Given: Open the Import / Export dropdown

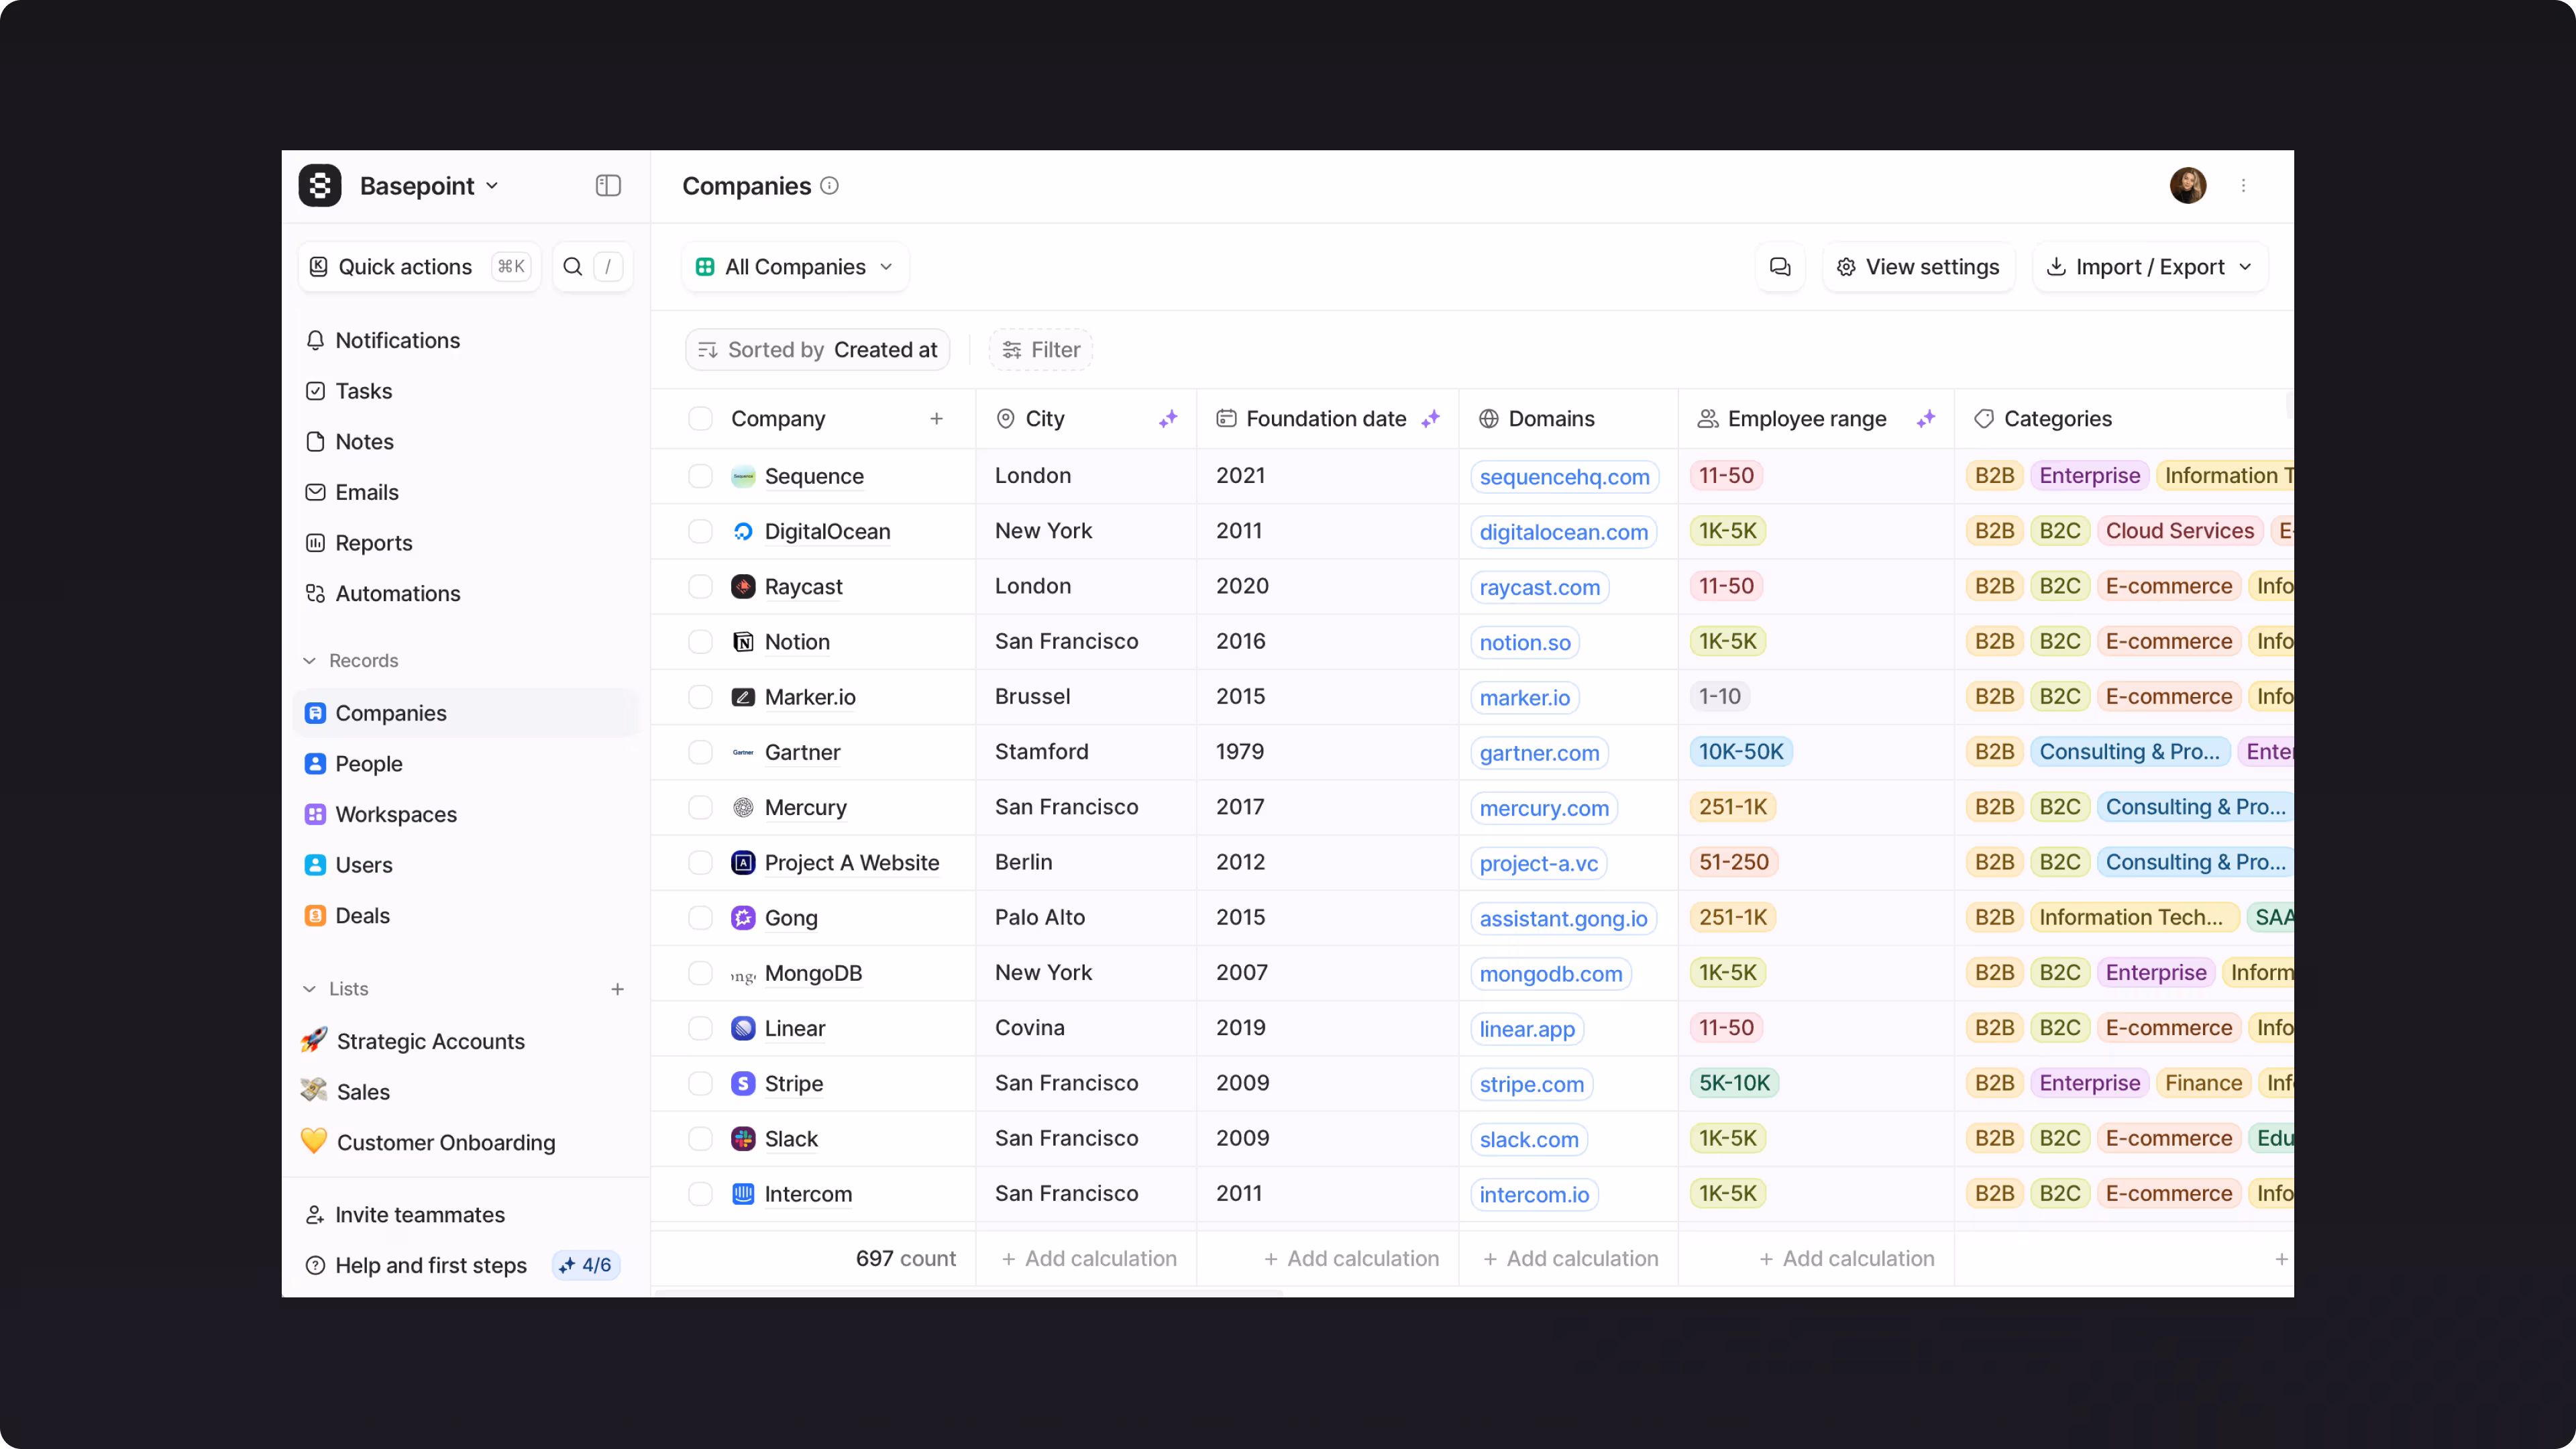Looking at the screenshot, I should coord(2150,267).
